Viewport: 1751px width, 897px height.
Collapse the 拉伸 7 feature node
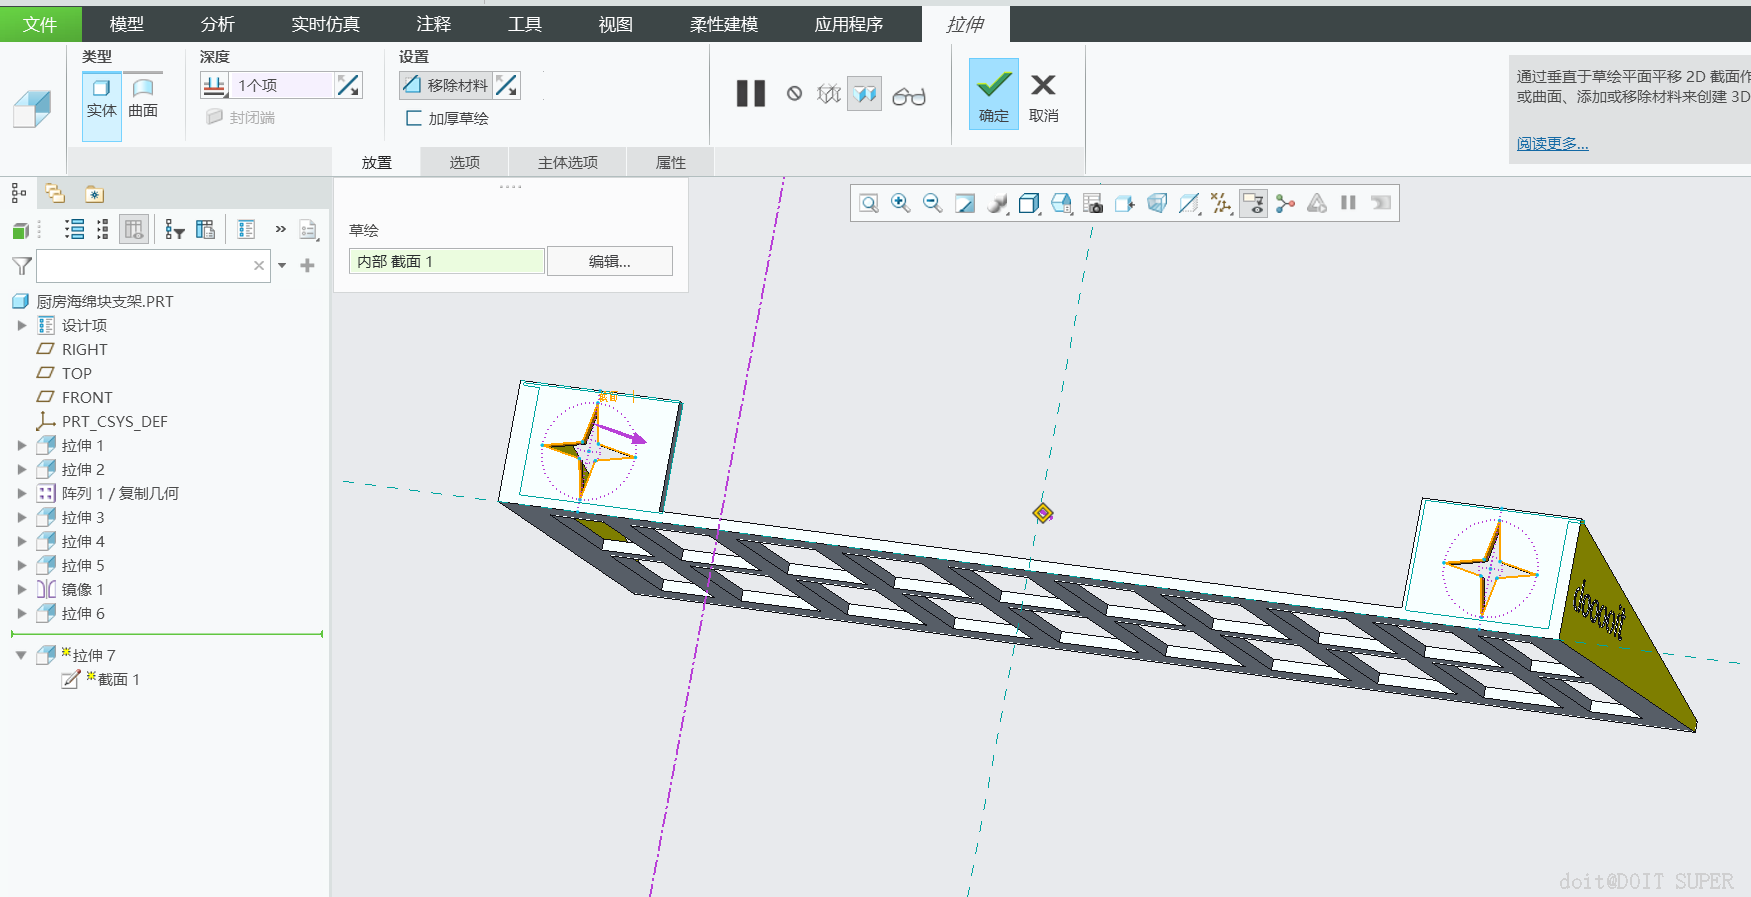[21, 656]
